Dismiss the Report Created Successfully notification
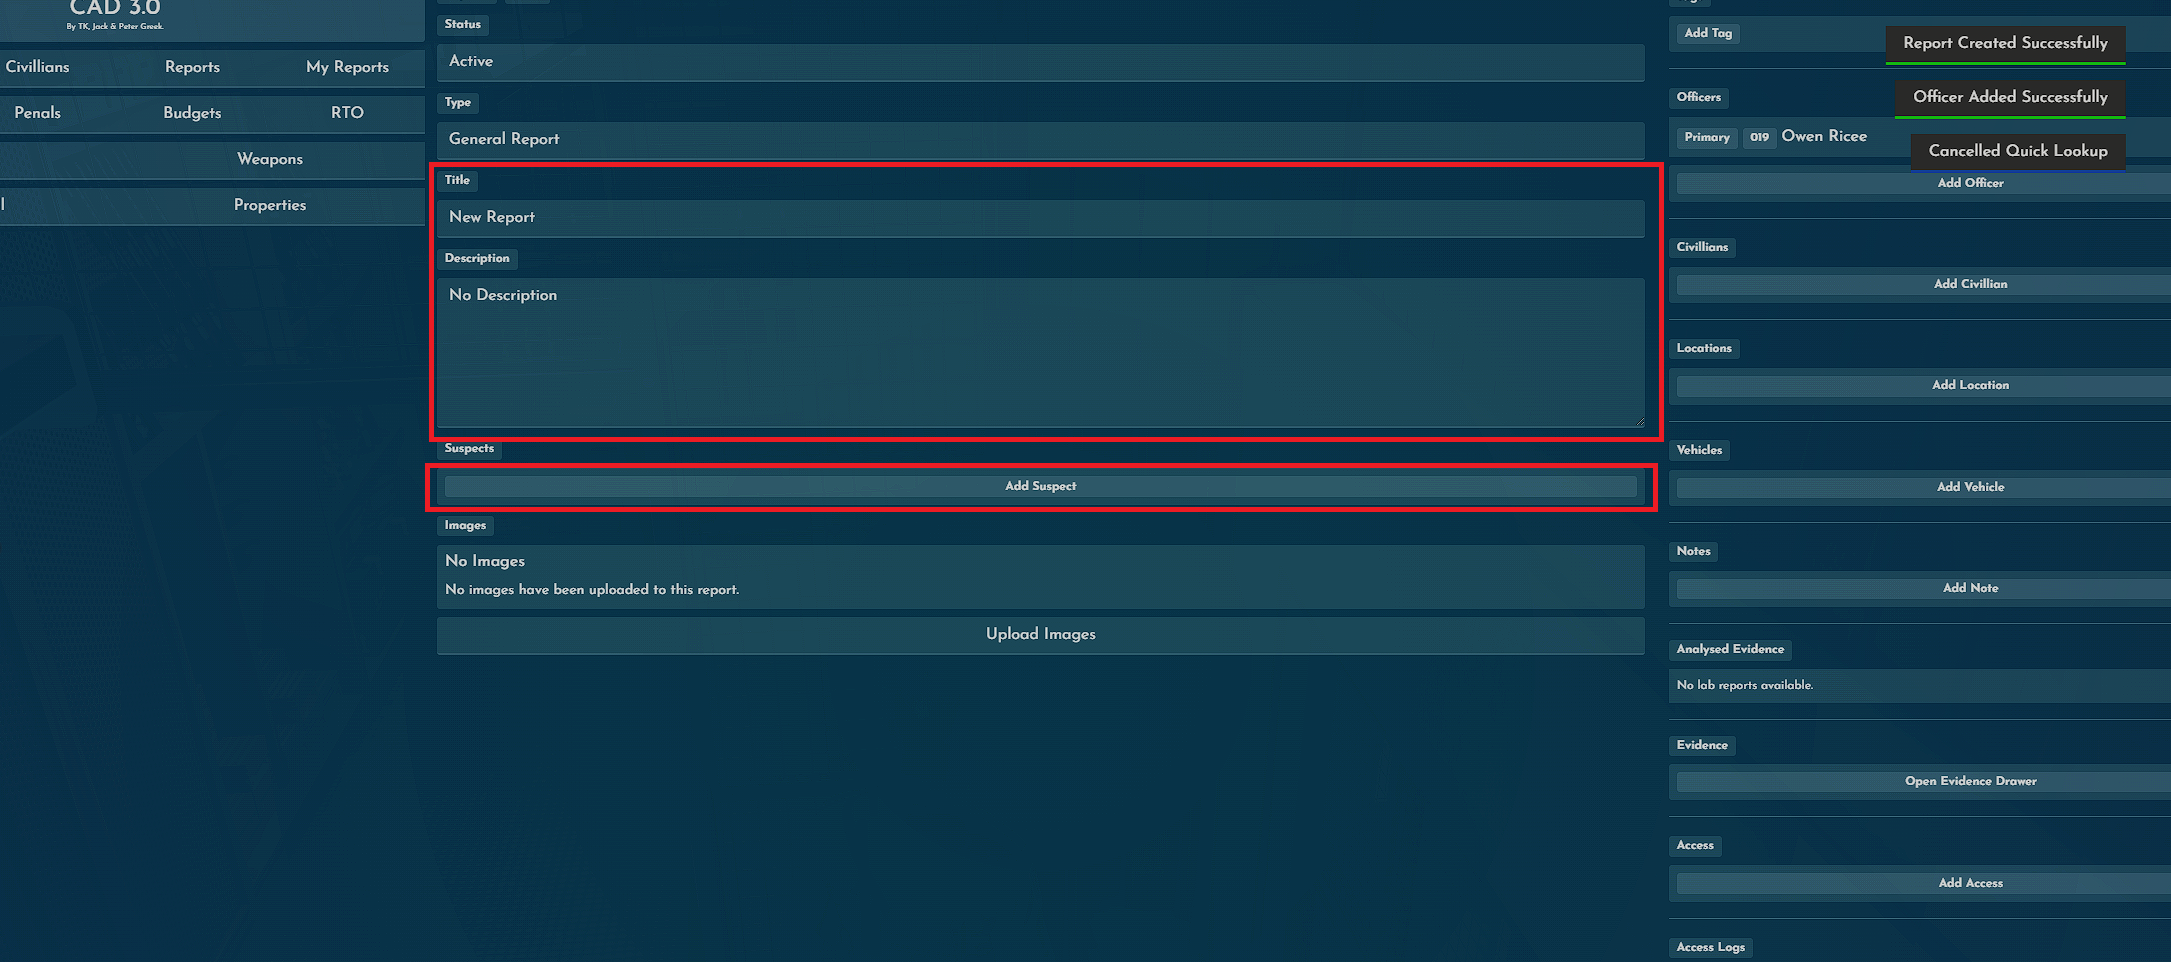Screen dimensions: 2171x962 (2004, 43)
